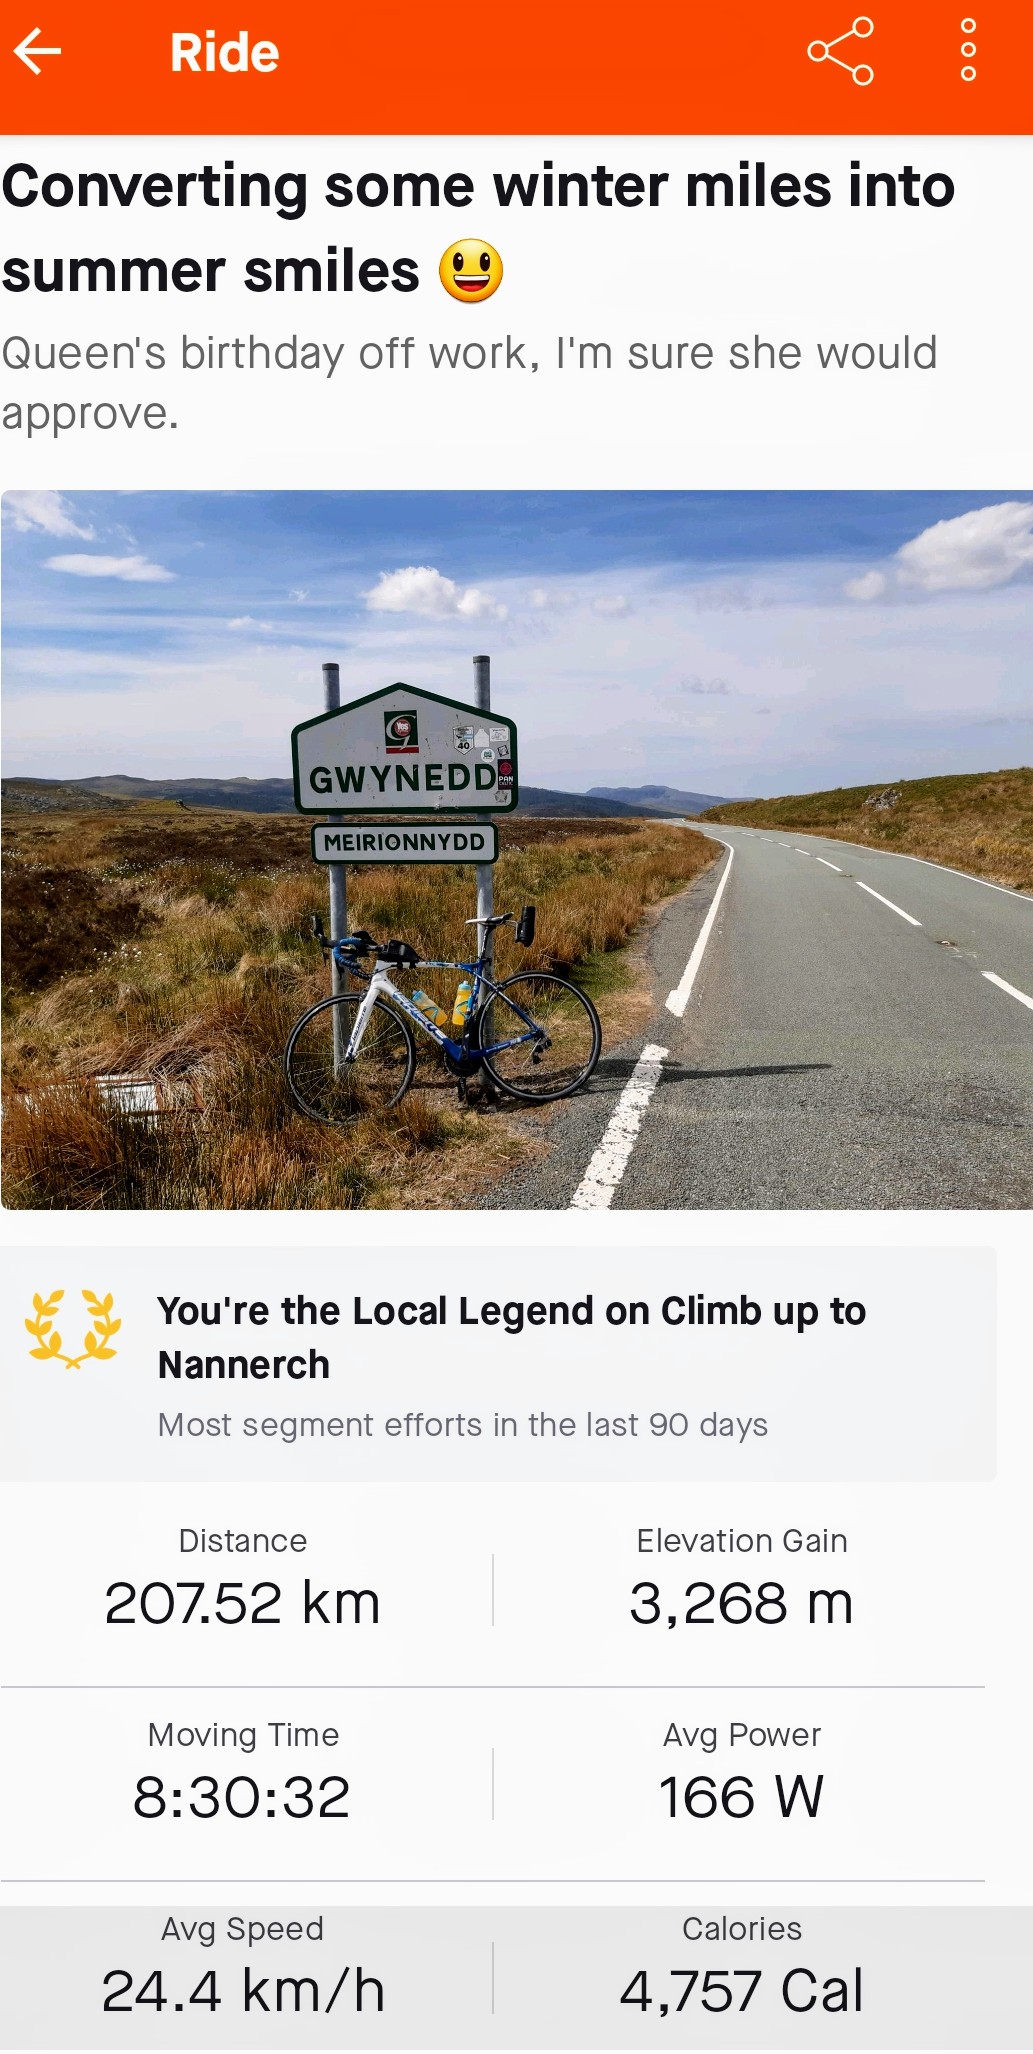This screenshot has width=1033, height=2054.
Task: Tap the Queen's birthday description text
Action: tap(470, 383)
